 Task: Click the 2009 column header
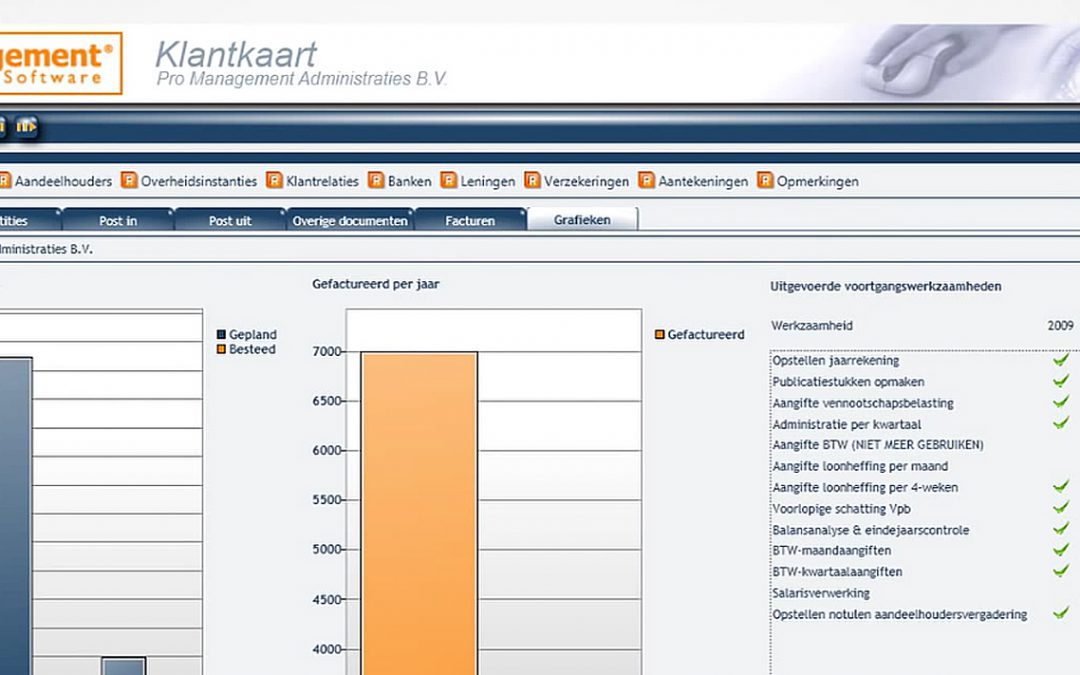point(1060,326)
